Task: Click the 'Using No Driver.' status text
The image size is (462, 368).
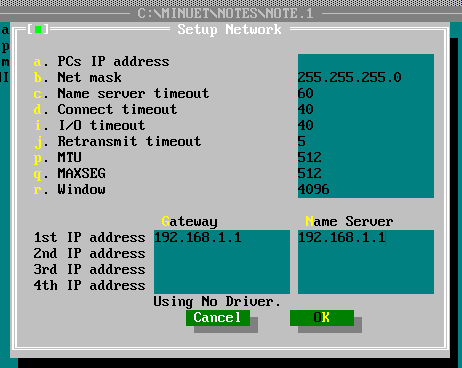Action: [x=217, y=302]
